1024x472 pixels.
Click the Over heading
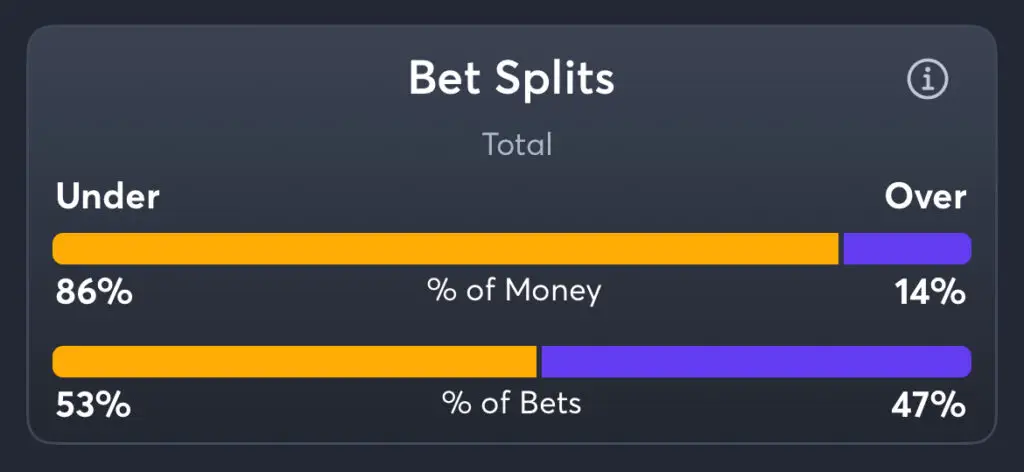[x=925, y=197]
